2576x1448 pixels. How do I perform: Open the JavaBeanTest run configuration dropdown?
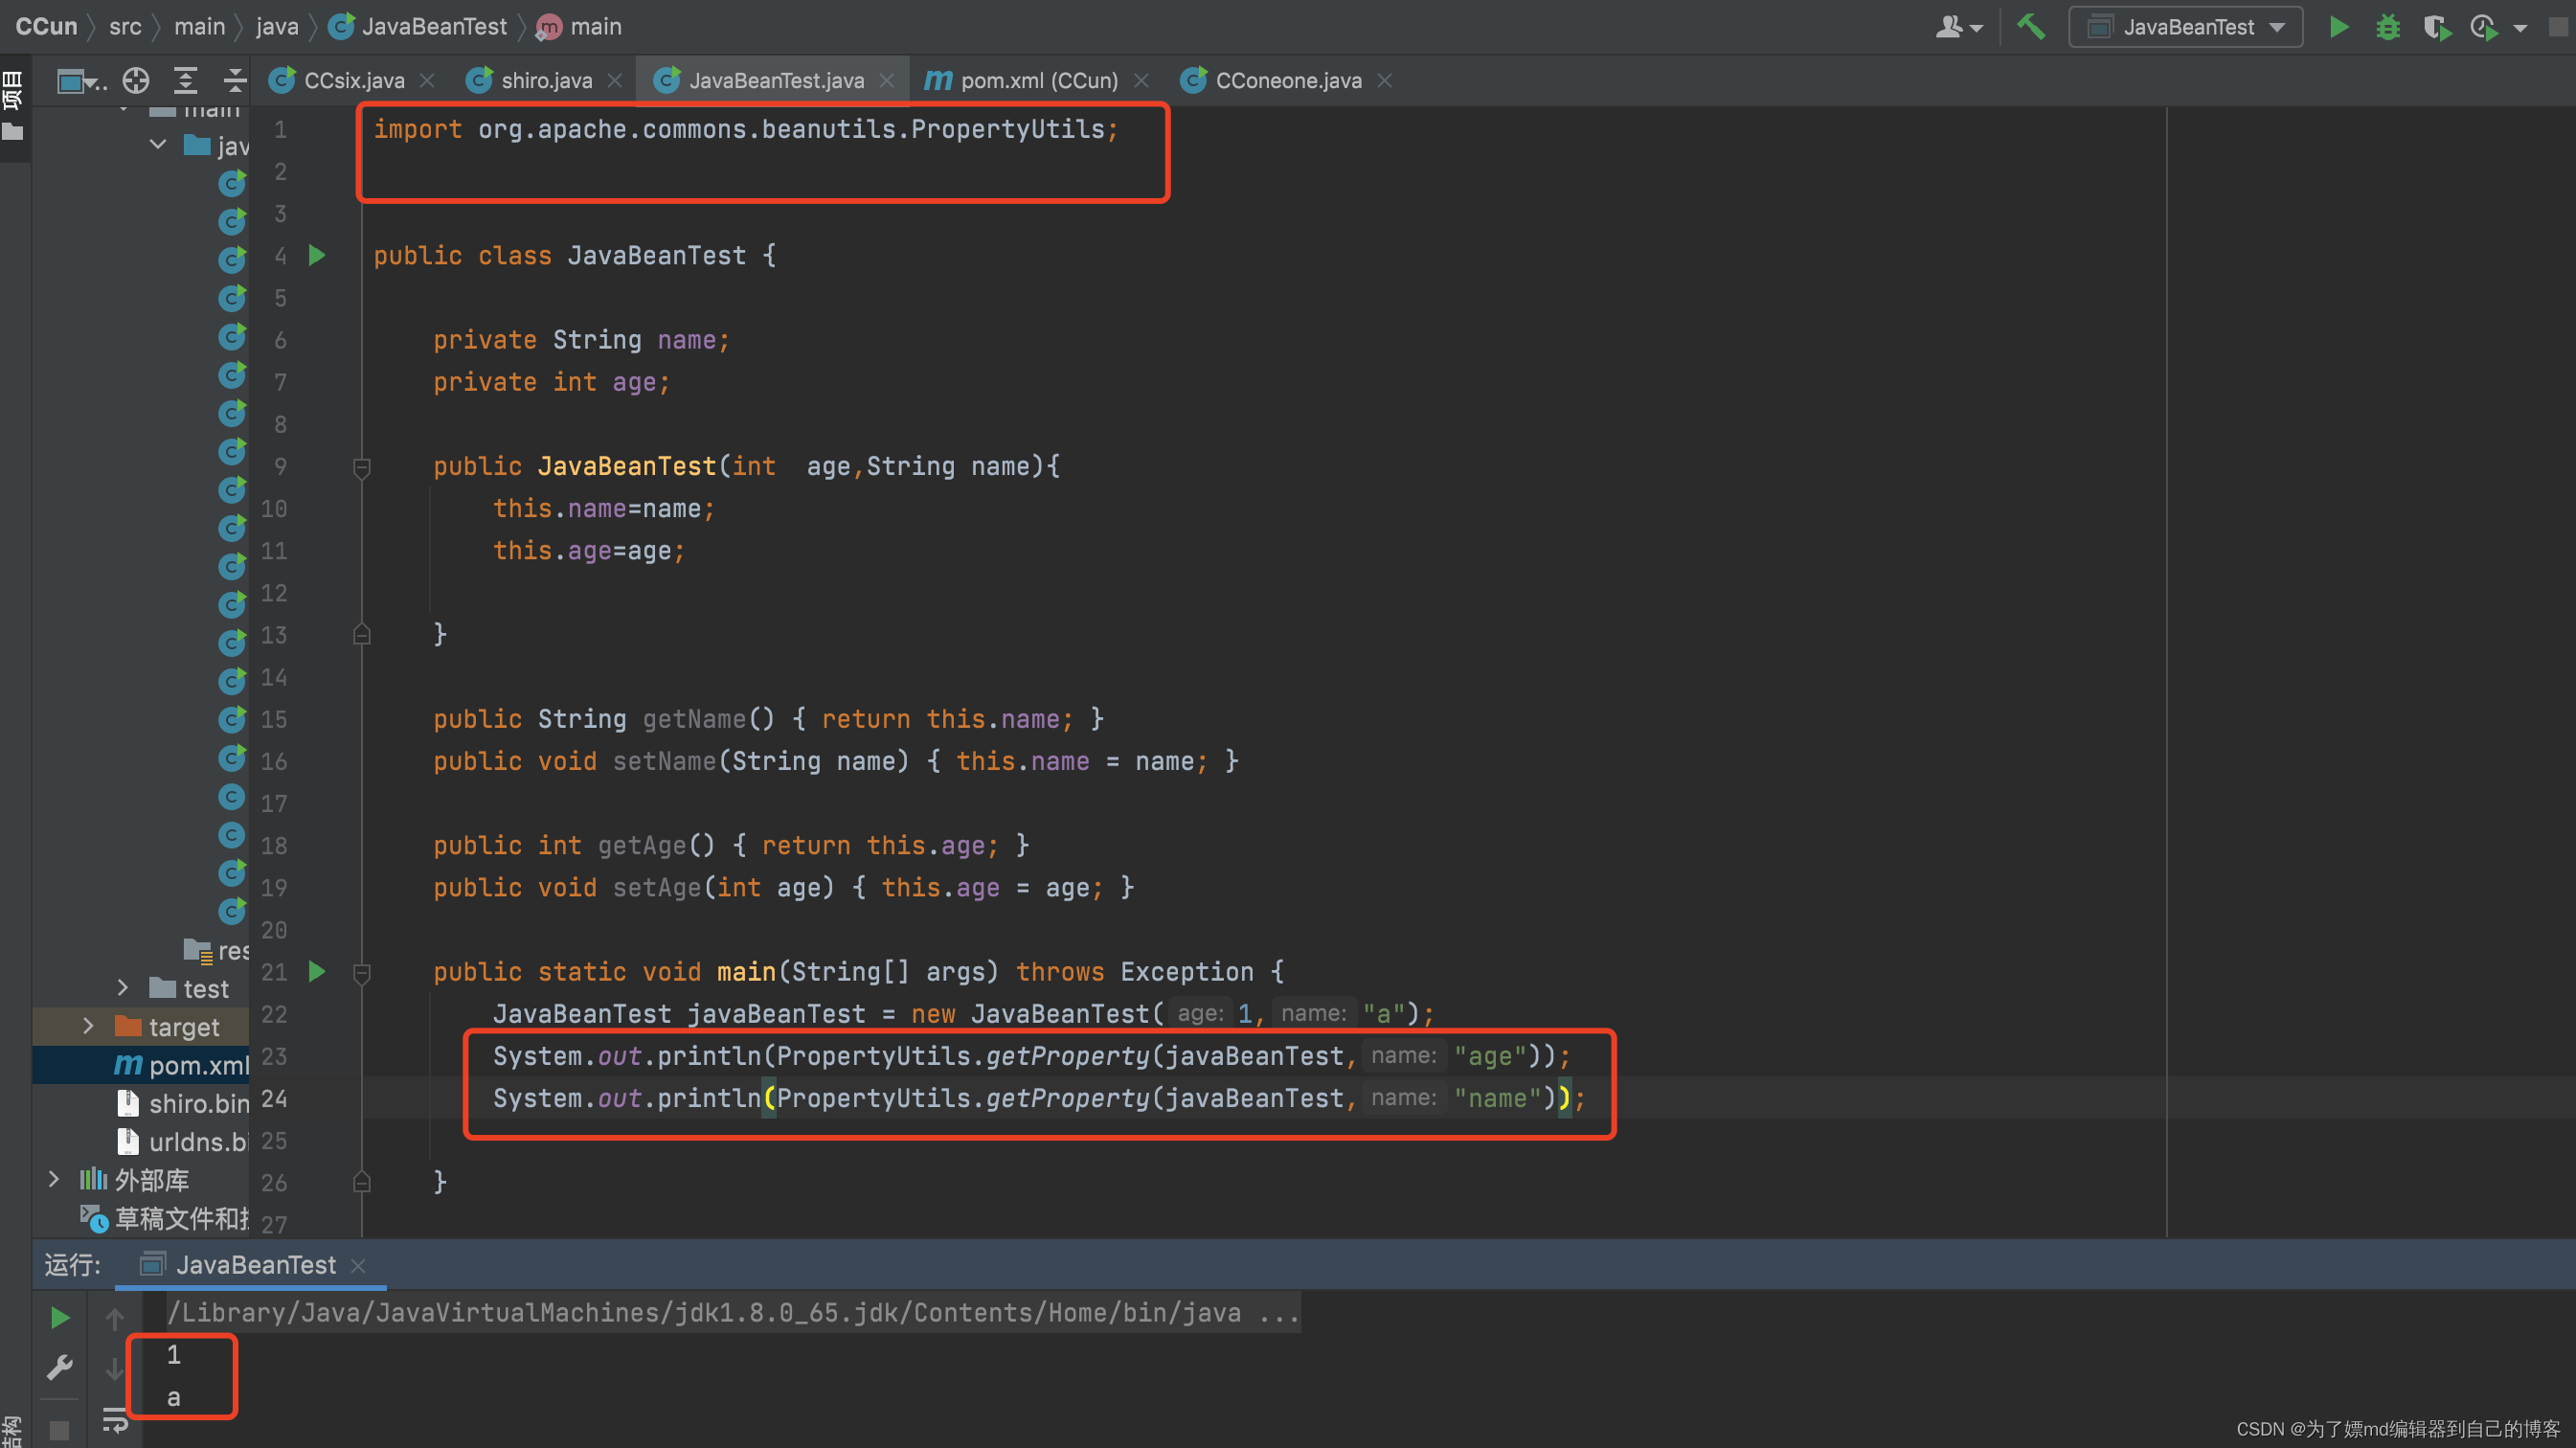[2185, 27]
